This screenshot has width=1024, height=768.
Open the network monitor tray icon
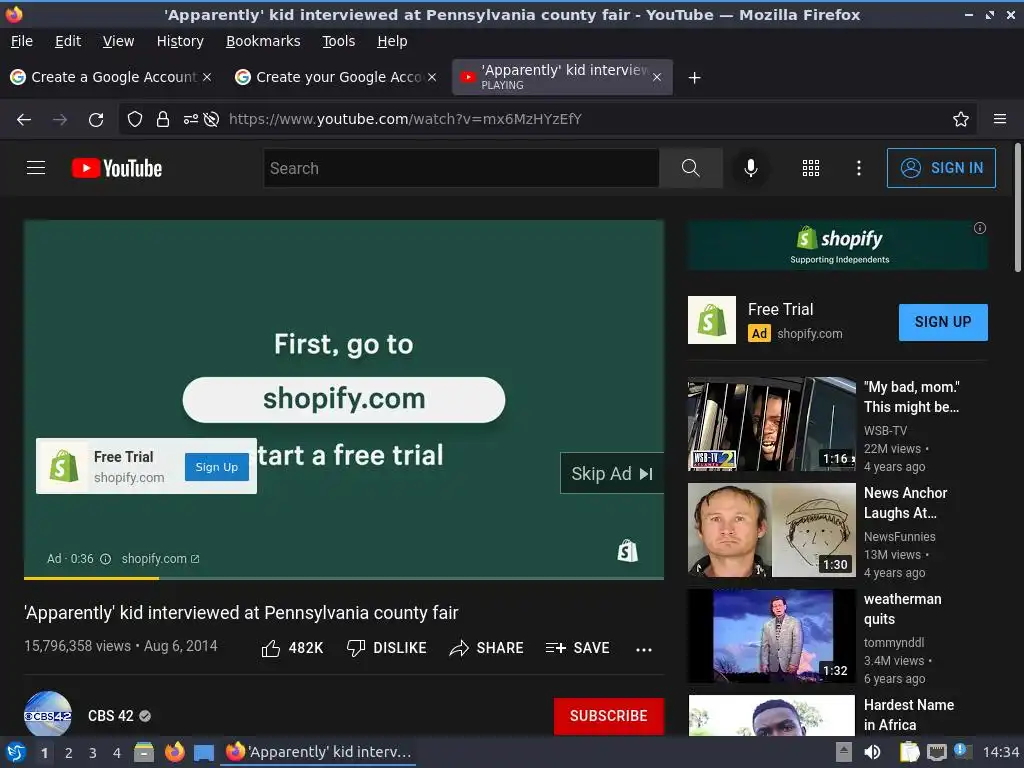click(936, 752)
